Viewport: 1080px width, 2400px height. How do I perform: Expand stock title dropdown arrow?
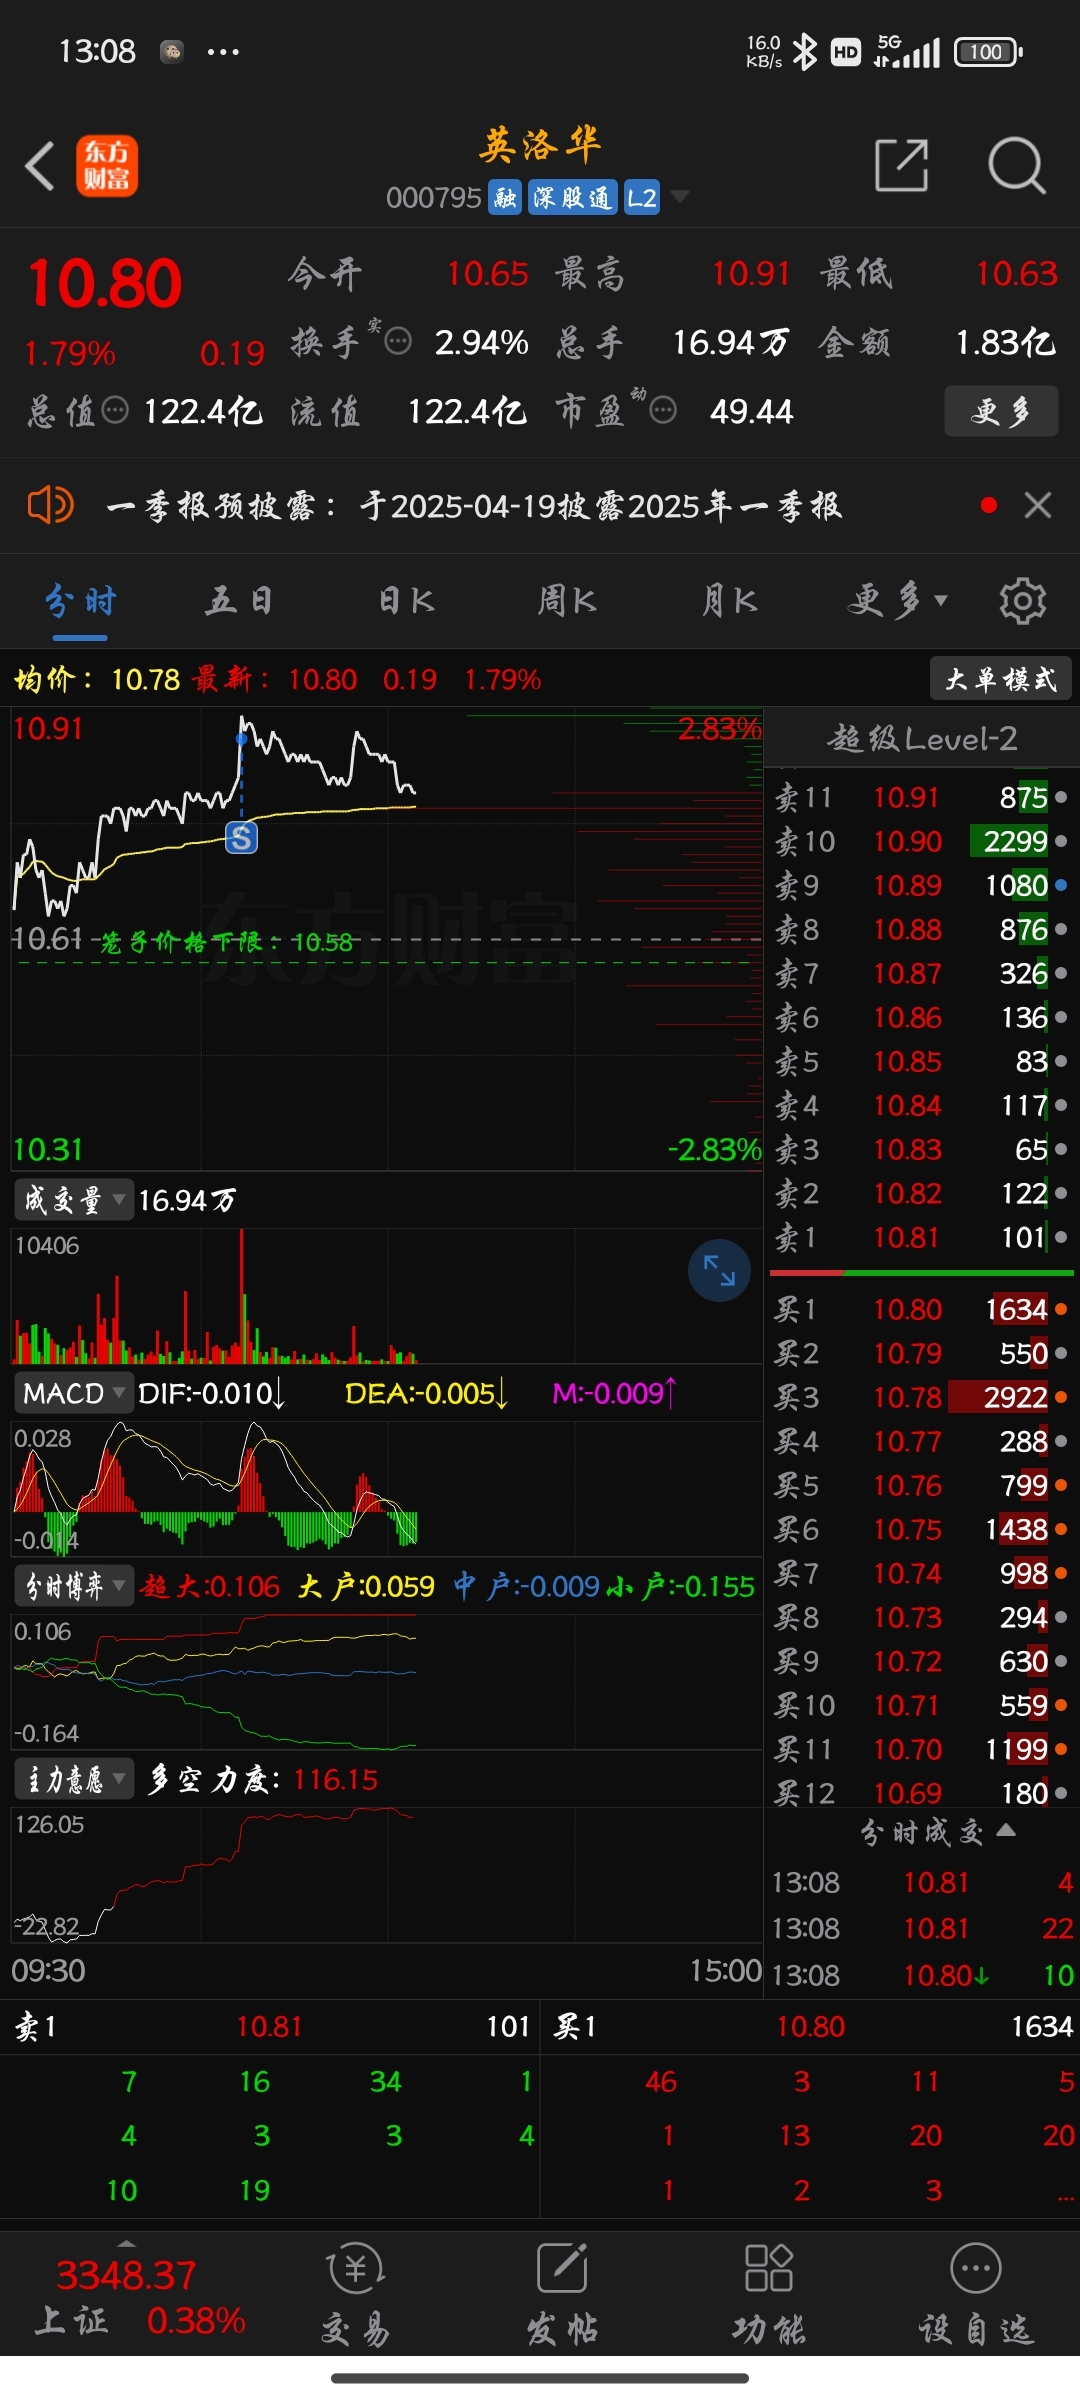click(x=680, y=197)
